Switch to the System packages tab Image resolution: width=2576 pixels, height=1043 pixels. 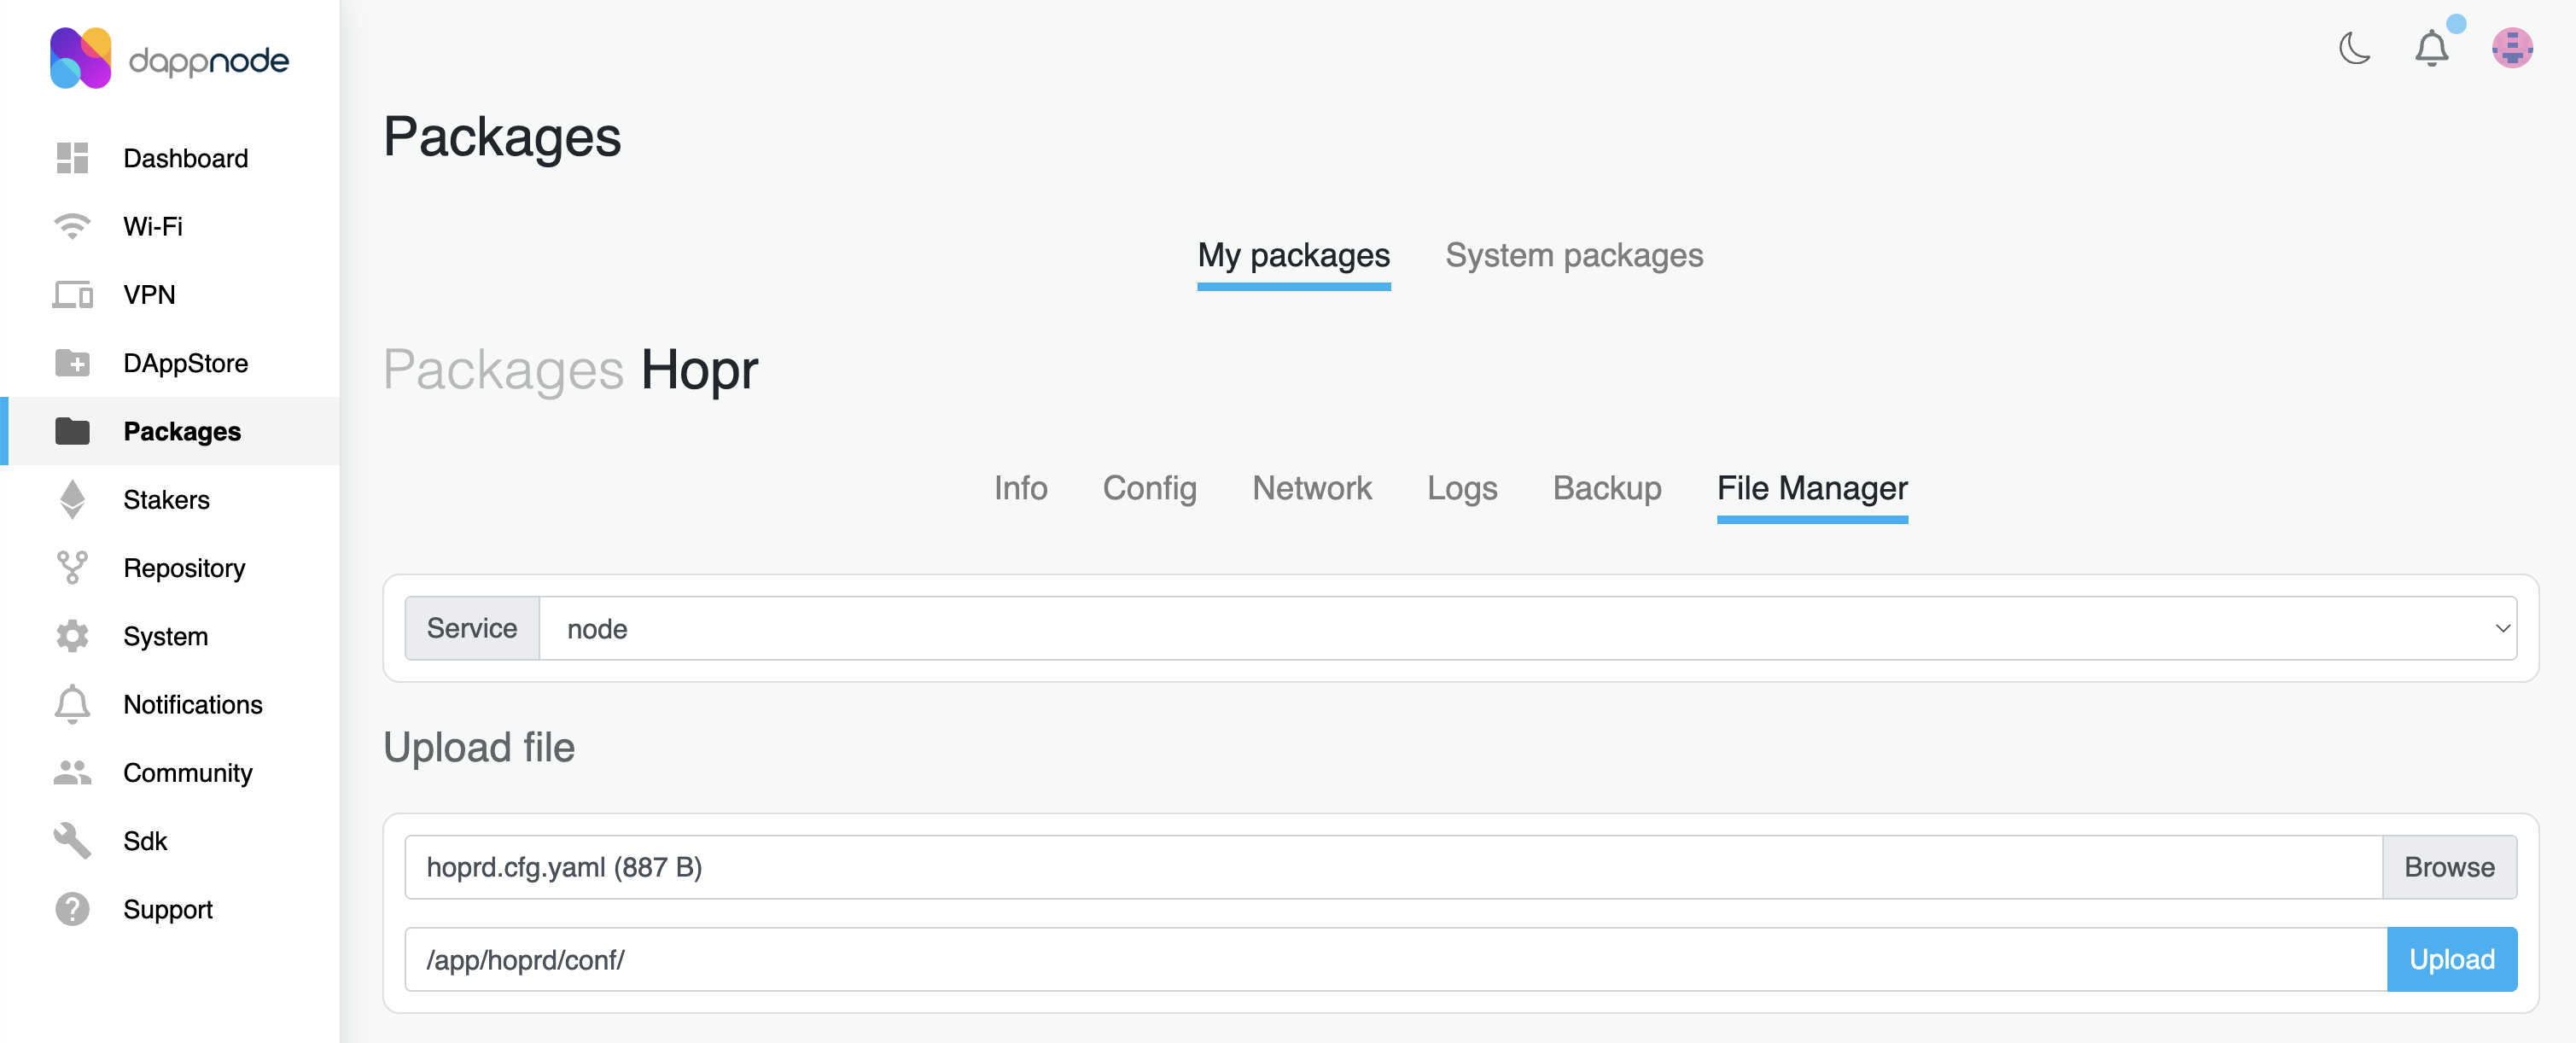point(1574,256)
